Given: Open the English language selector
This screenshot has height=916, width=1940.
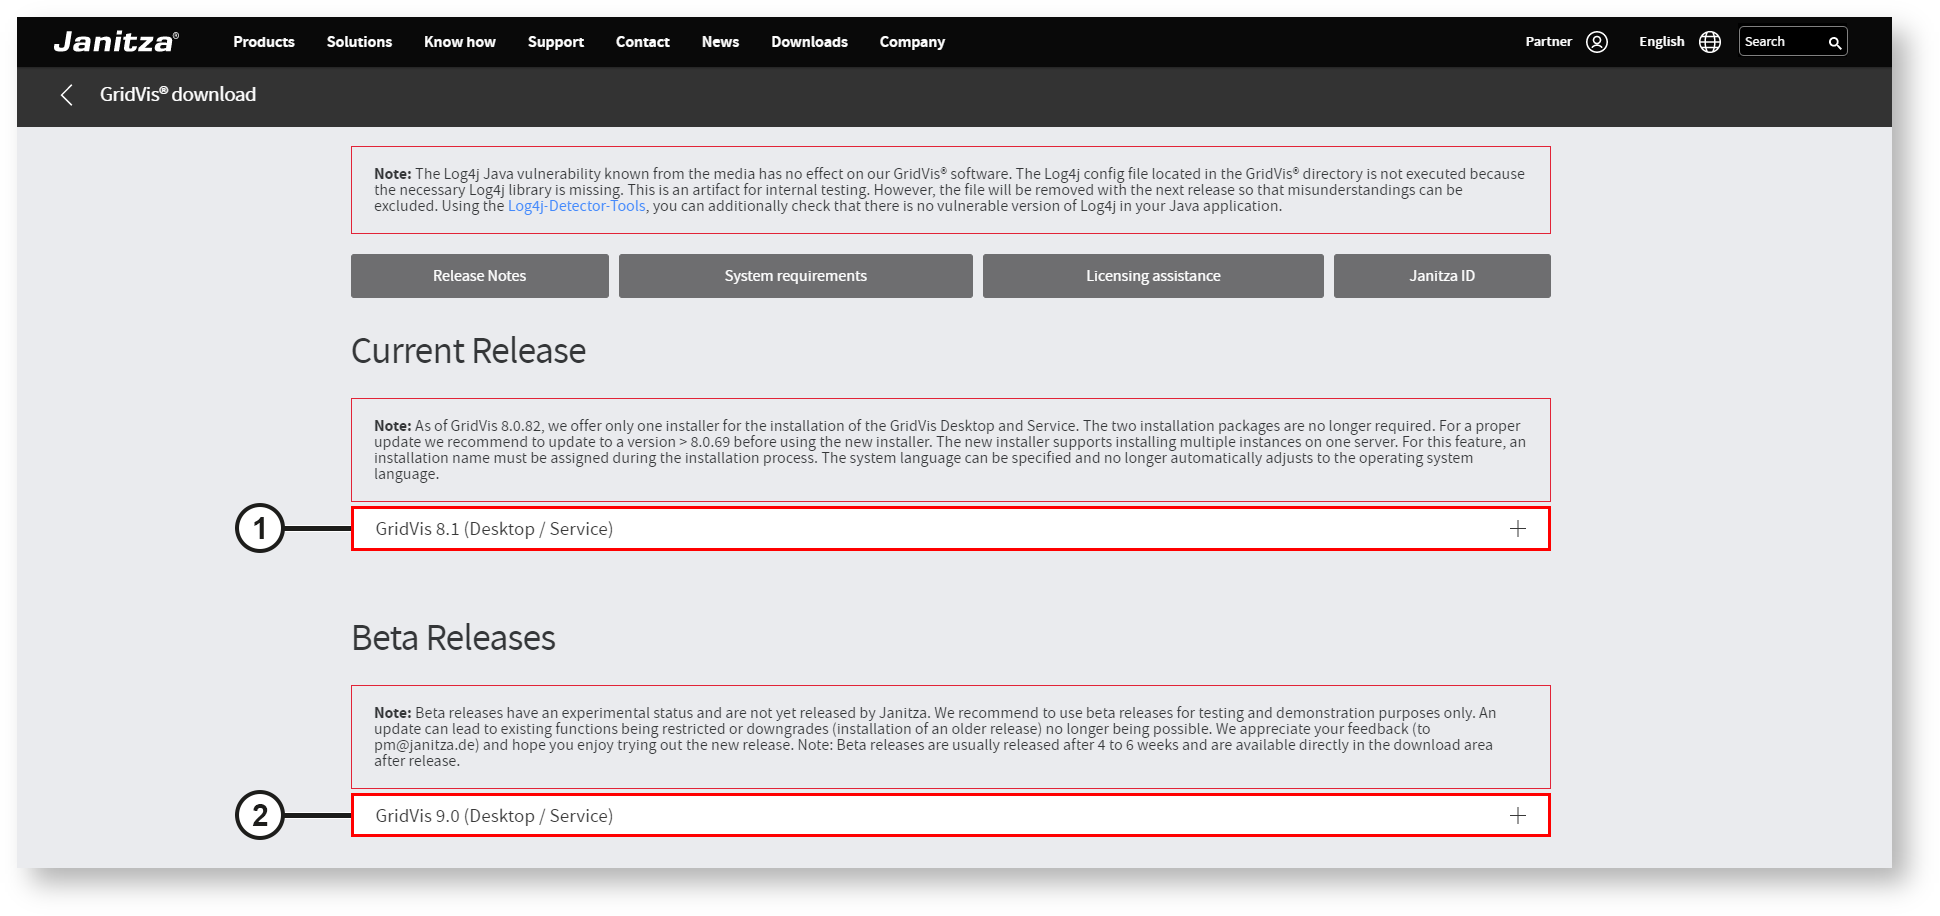Looking at the screenshot, I should coord(1661,42).
